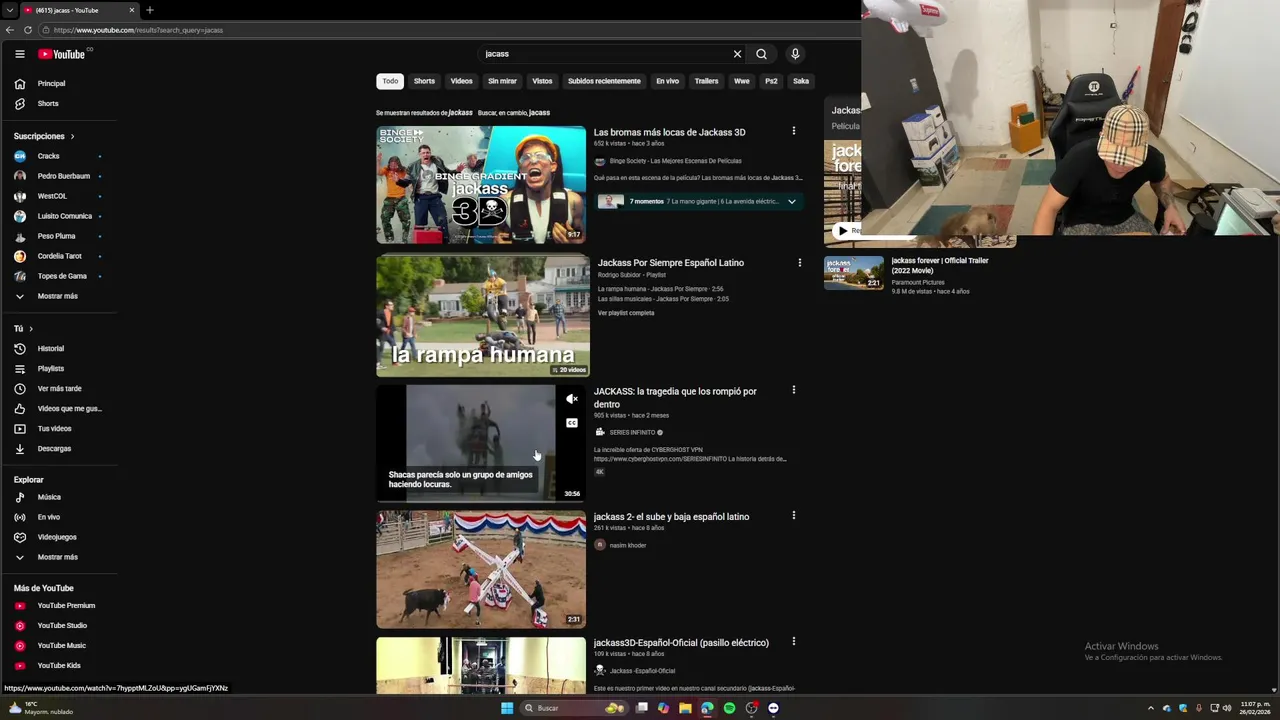
Task: Open the sube y baja bull video thumbnail
Action: (x=481, y=570)
